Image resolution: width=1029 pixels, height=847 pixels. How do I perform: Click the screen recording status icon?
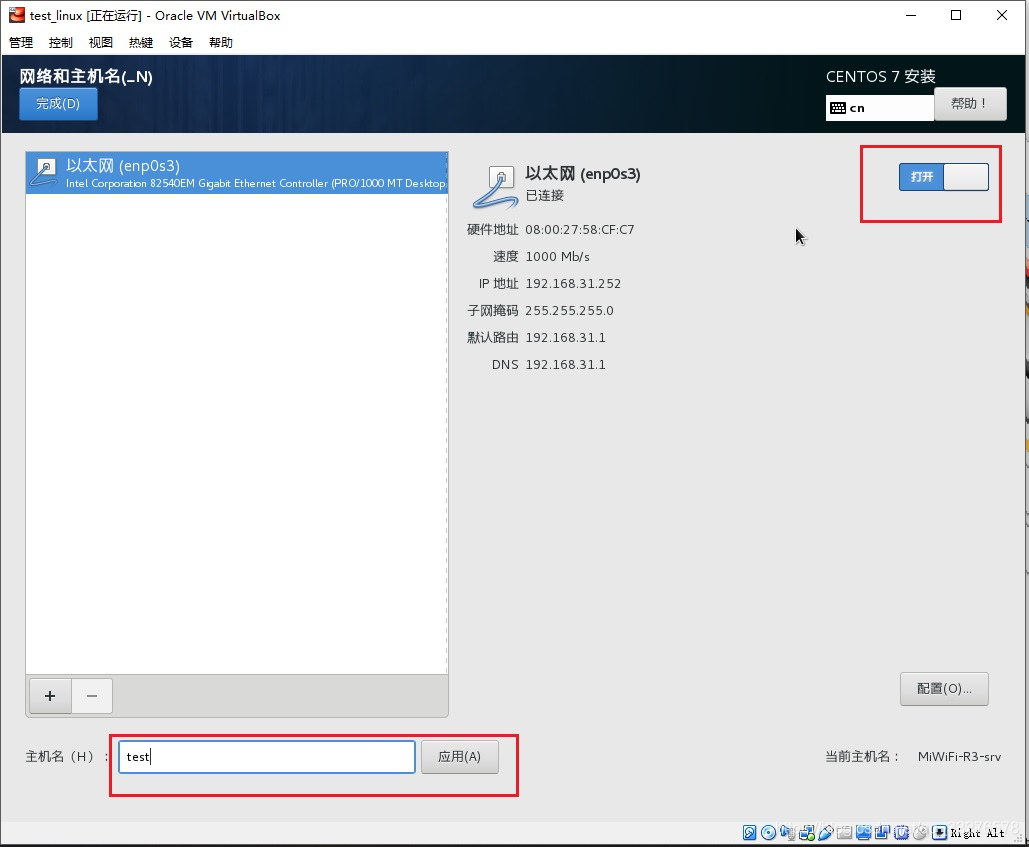click(882, 833)
